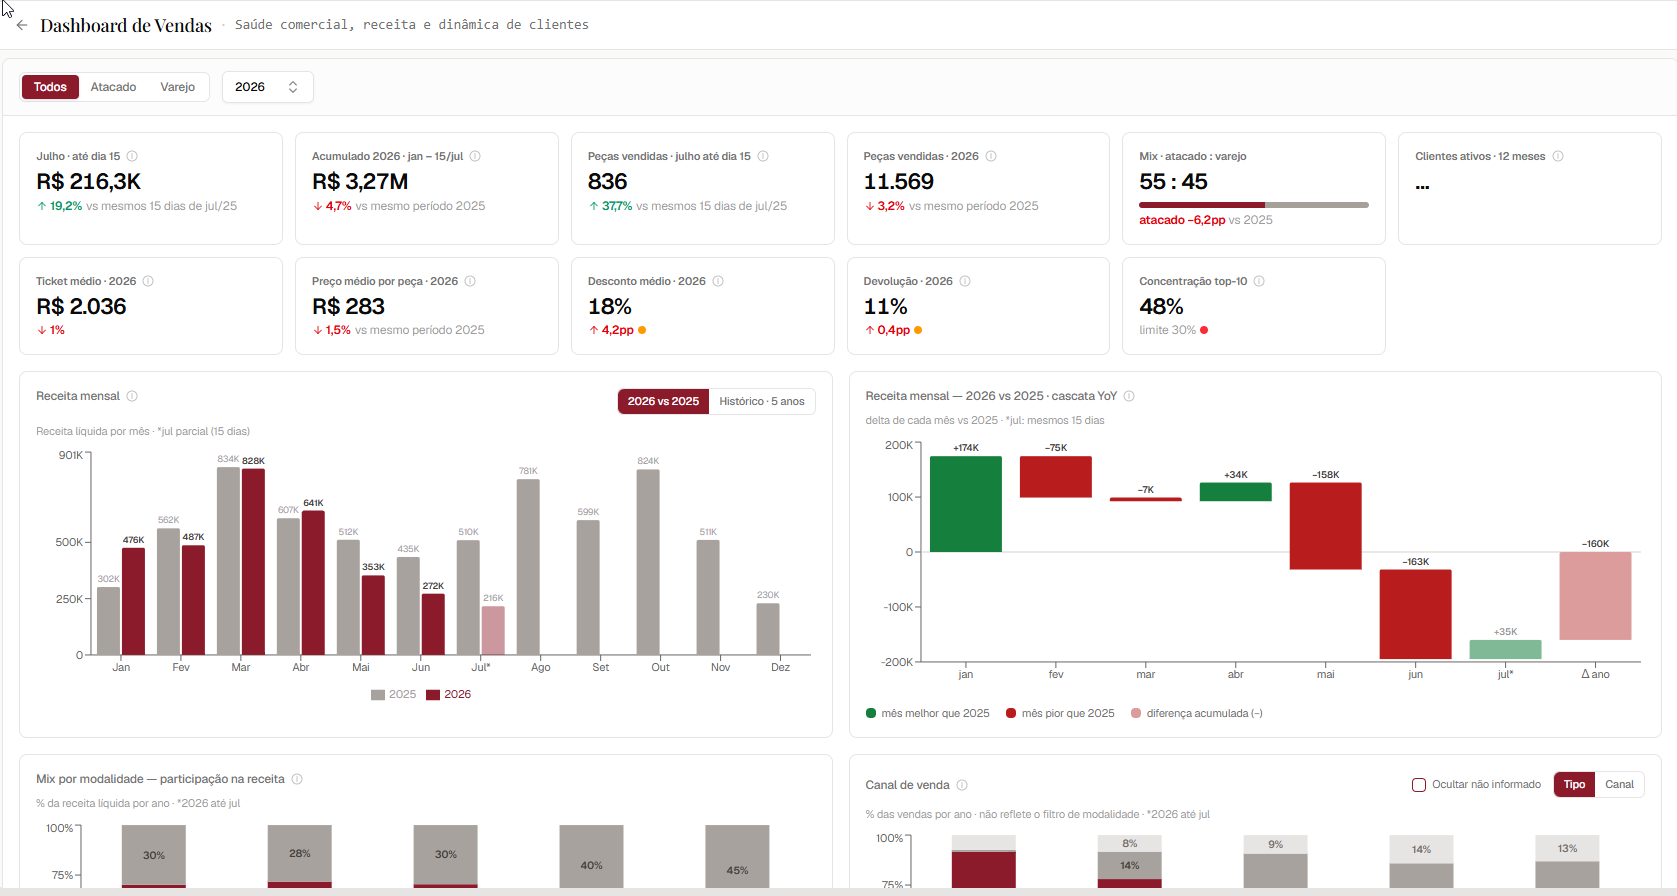The width and height of the screenshot is (1677, 896).
Task: Click R$ 3,27M accumulated value
Action: 360,182
